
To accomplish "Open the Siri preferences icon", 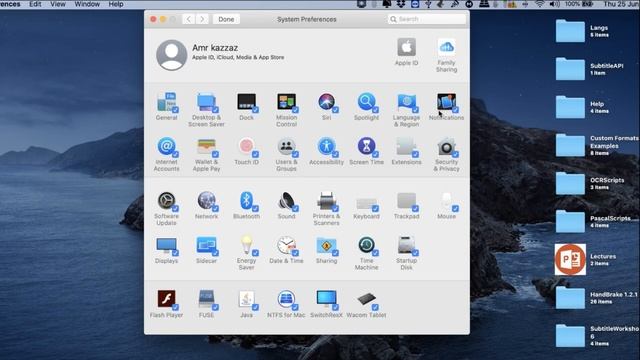I will click(x=327, y=102).
